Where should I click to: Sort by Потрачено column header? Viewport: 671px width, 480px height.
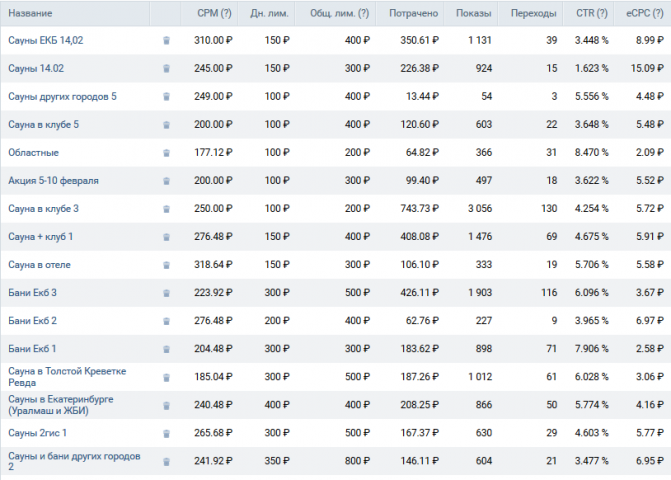pyautogui.click(x=413, y=13)
